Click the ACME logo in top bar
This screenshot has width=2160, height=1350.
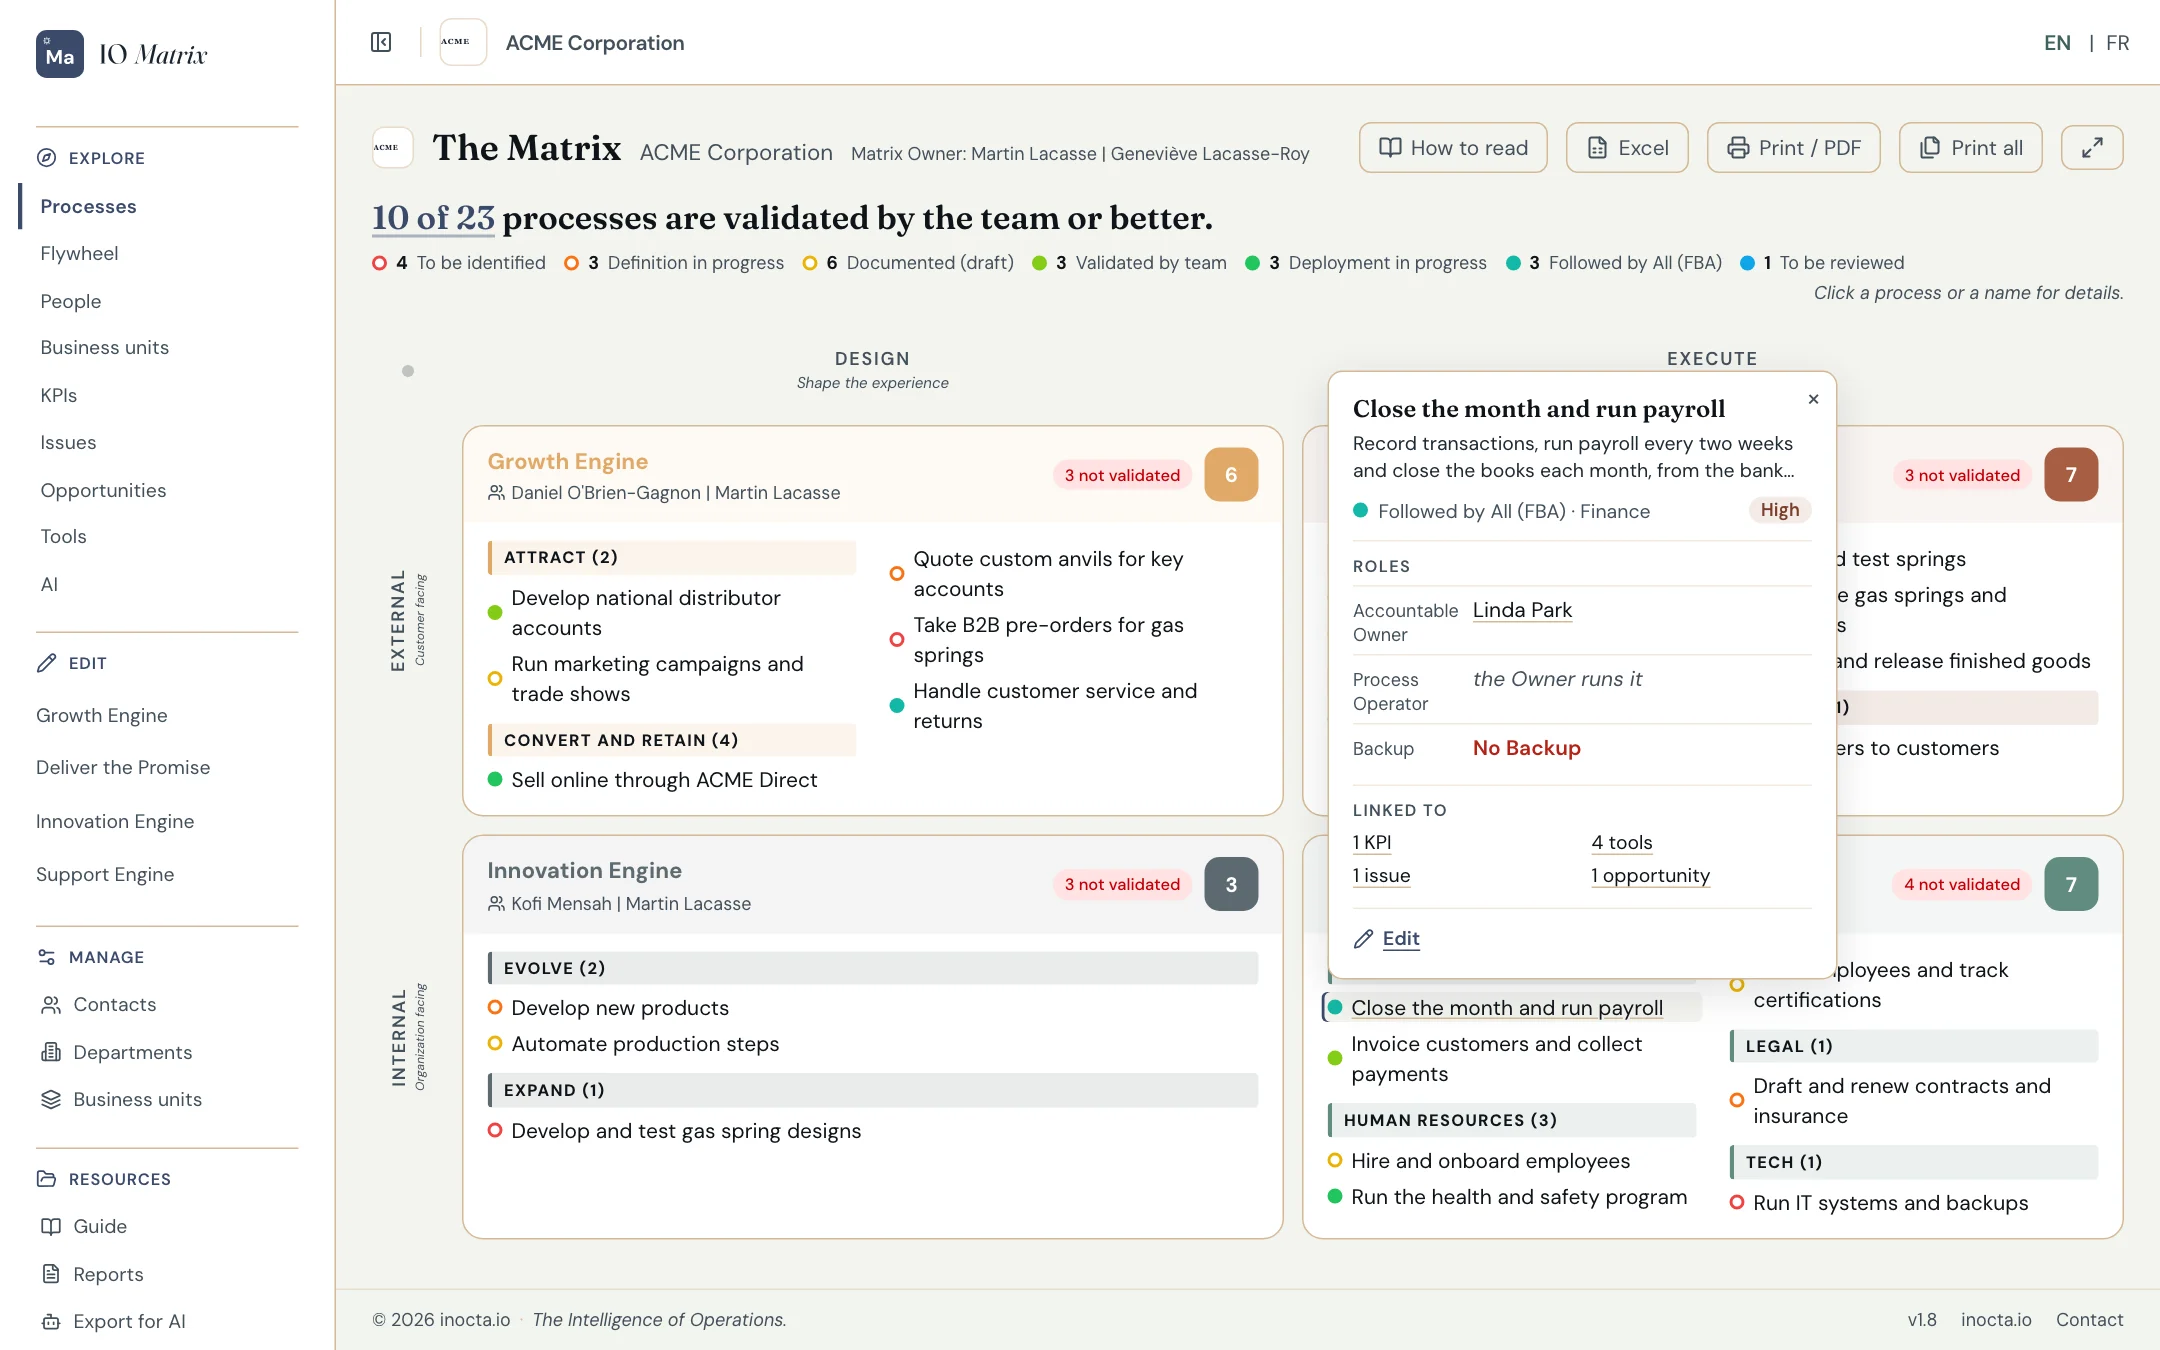[463, 42]
